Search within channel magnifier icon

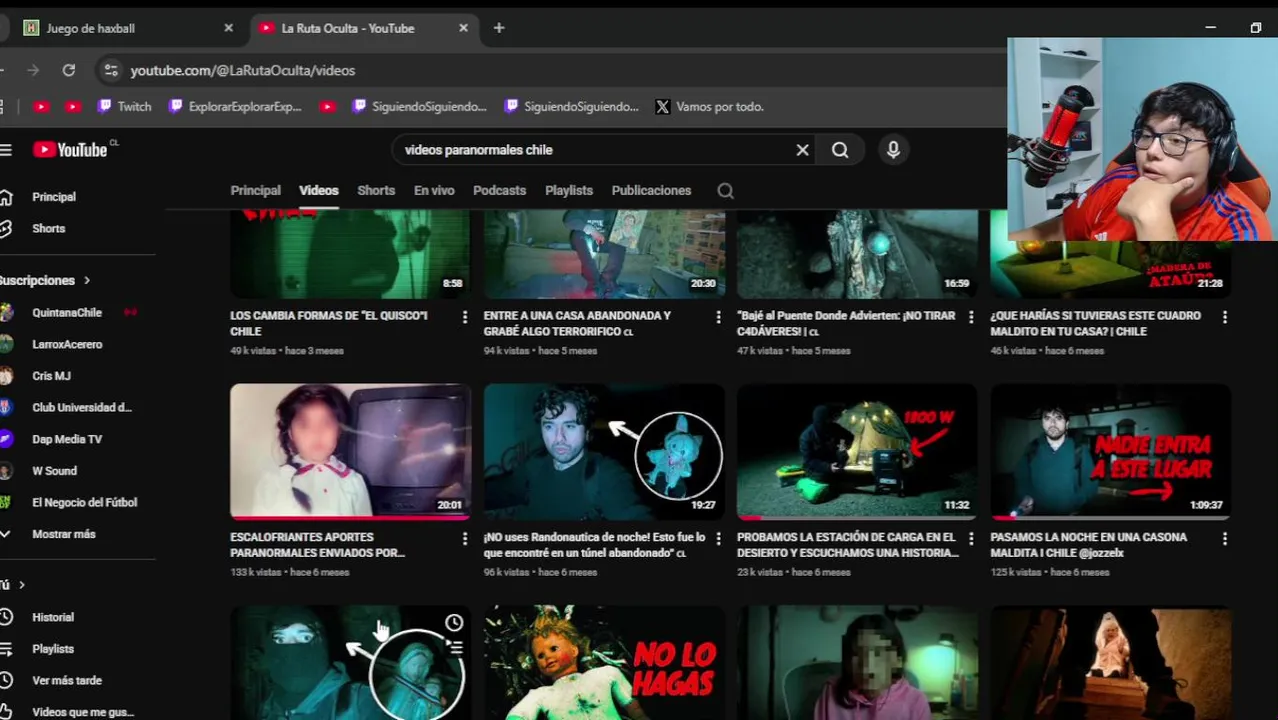[x=726, y=190]
